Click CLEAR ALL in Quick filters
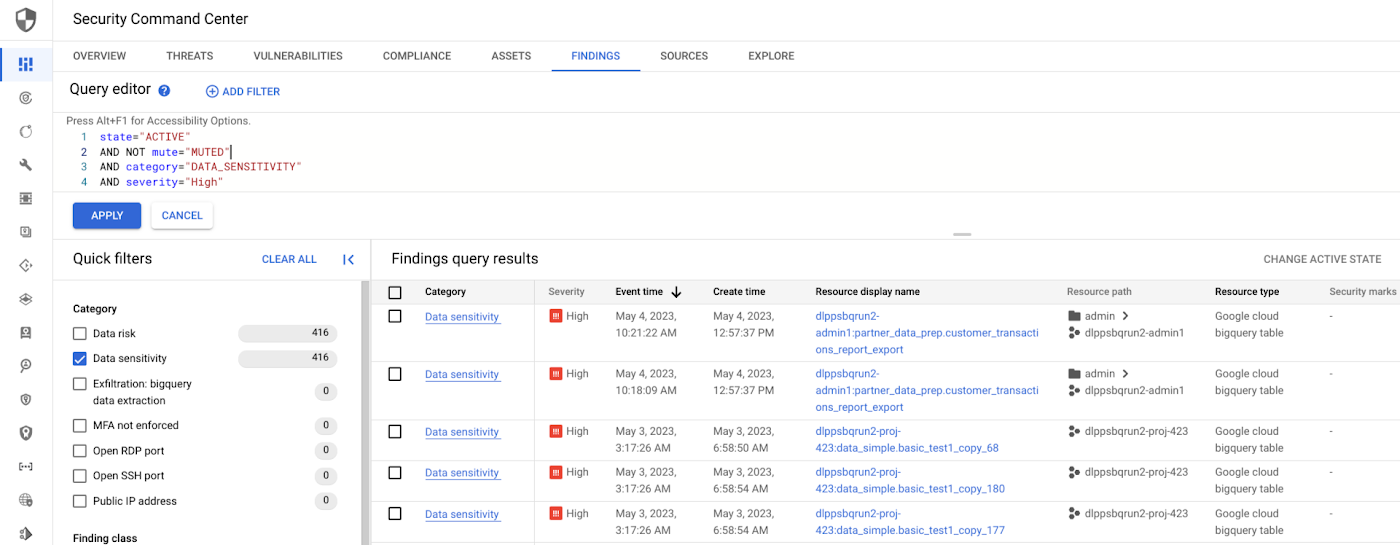 pos(289,259)
